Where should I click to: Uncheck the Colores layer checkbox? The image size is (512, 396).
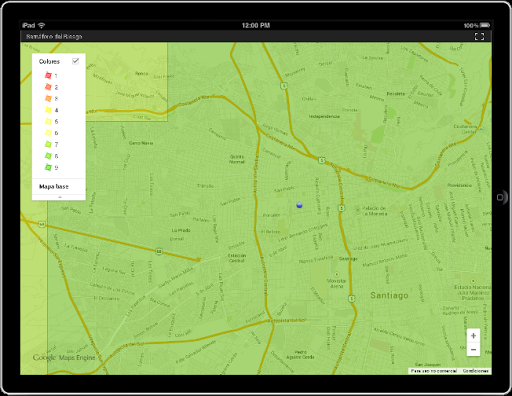[76, 61]
